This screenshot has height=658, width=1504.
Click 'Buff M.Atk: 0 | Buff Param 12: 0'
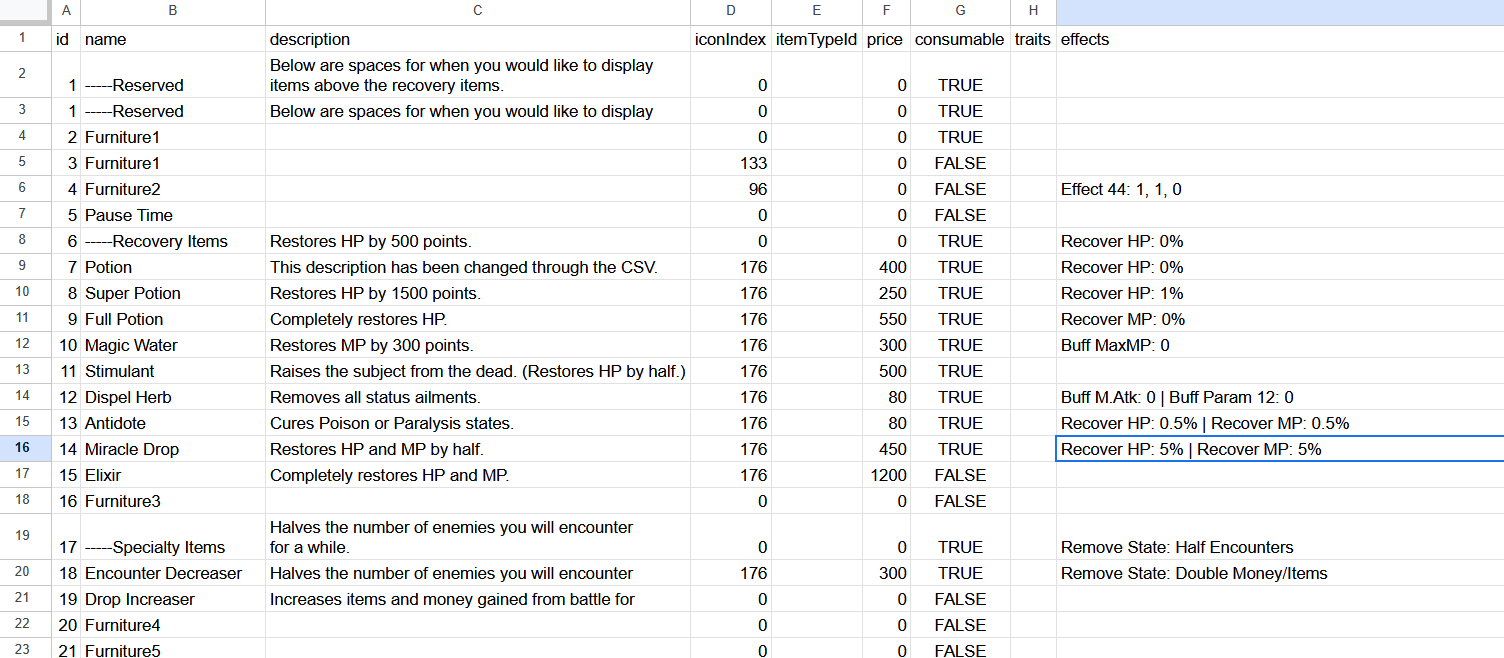pyautogui.click(x=1280, y=397)
